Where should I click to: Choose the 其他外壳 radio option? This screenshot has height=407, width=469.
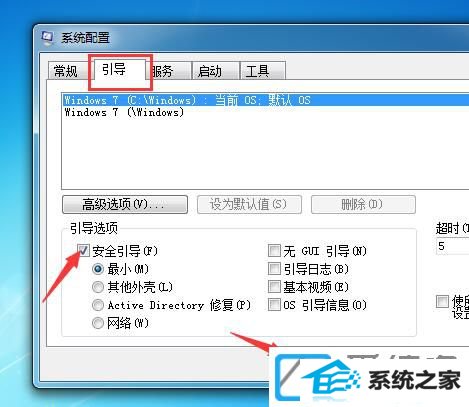click(98, 287)
